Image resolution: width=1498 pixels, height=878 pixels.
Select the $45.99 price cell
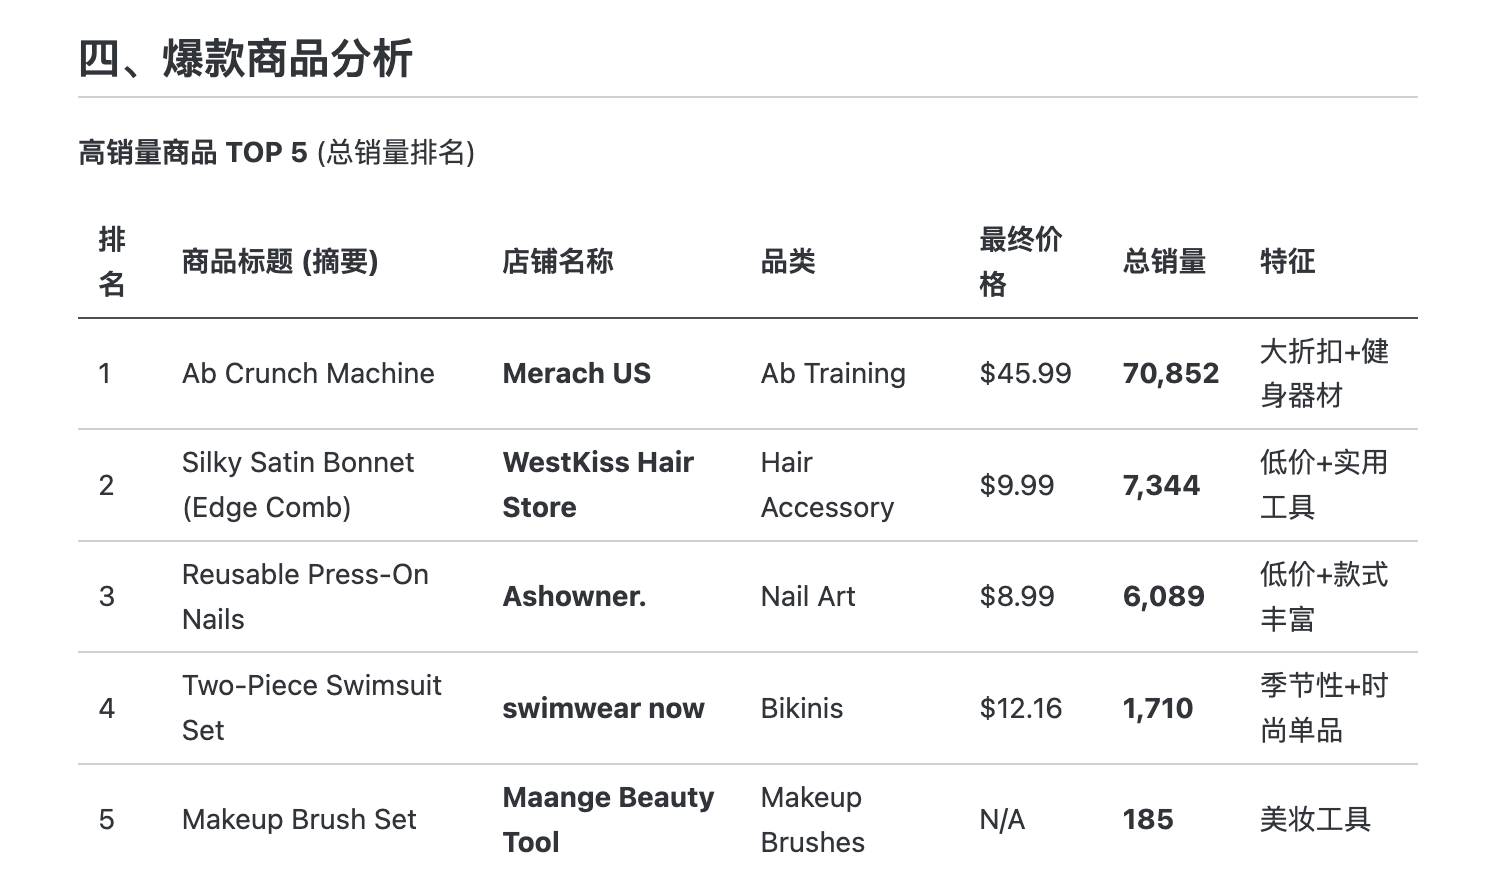[x=1025, y=374]
